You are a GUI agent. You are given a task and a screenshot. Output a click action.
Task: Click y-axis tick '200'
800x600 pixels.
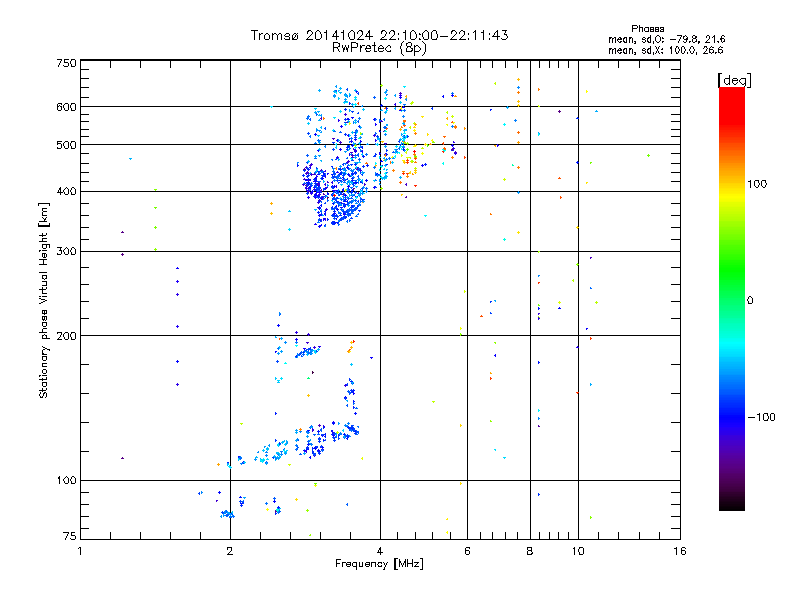(x=66, y=336)
